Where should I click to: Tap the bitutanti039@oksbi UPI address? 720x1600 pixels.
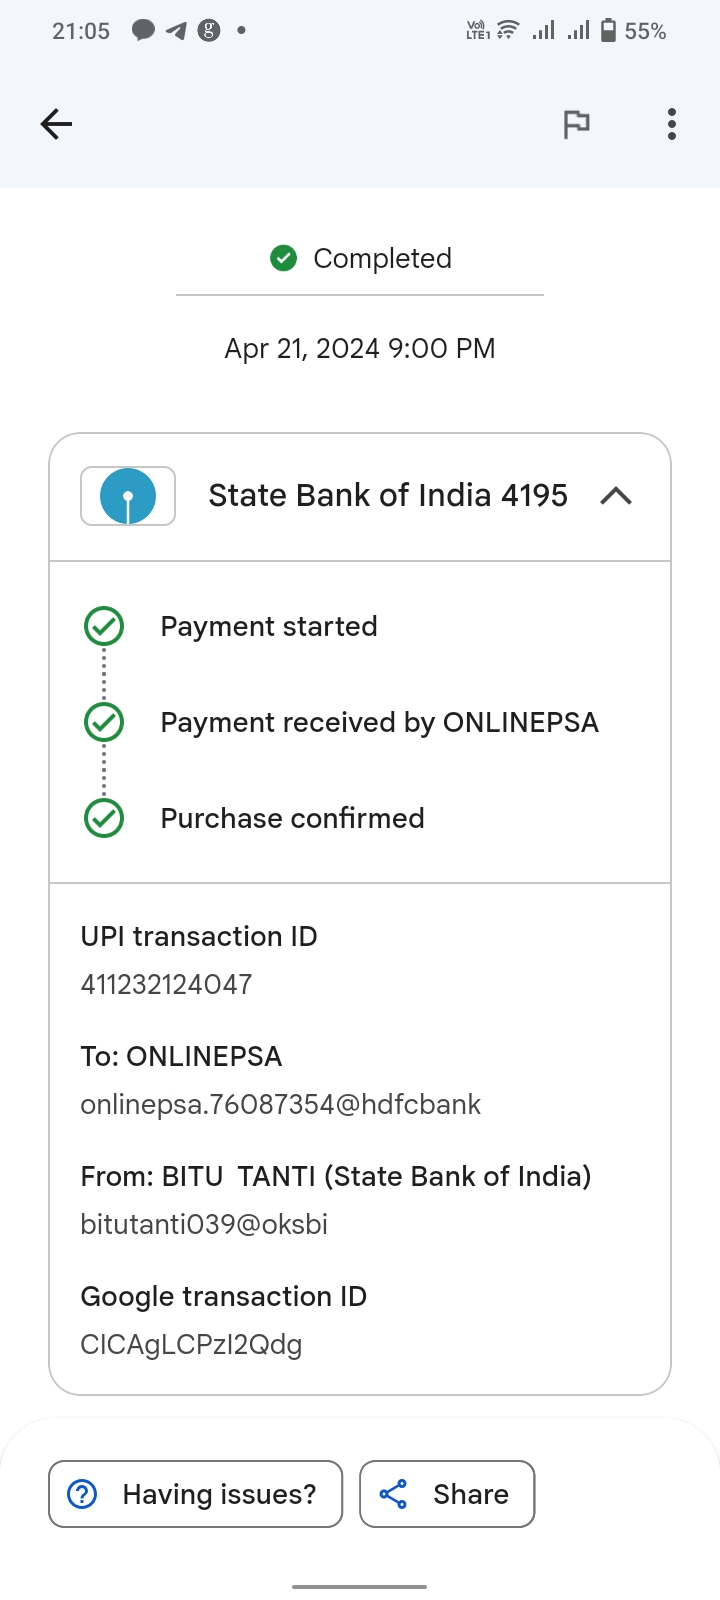[204, 1224]
